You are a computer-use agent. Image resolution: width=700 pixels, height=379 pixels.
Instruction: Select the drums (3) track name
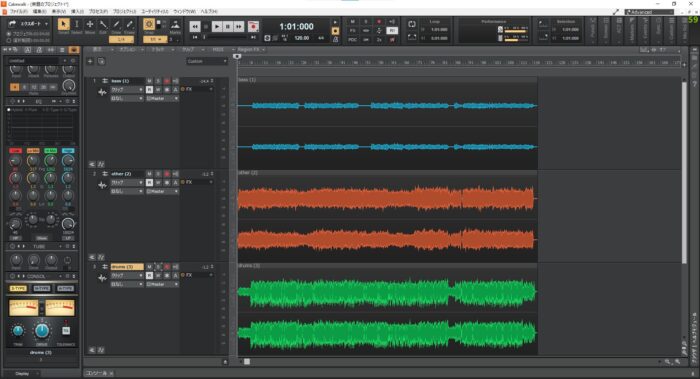click(x=127, y=267)
